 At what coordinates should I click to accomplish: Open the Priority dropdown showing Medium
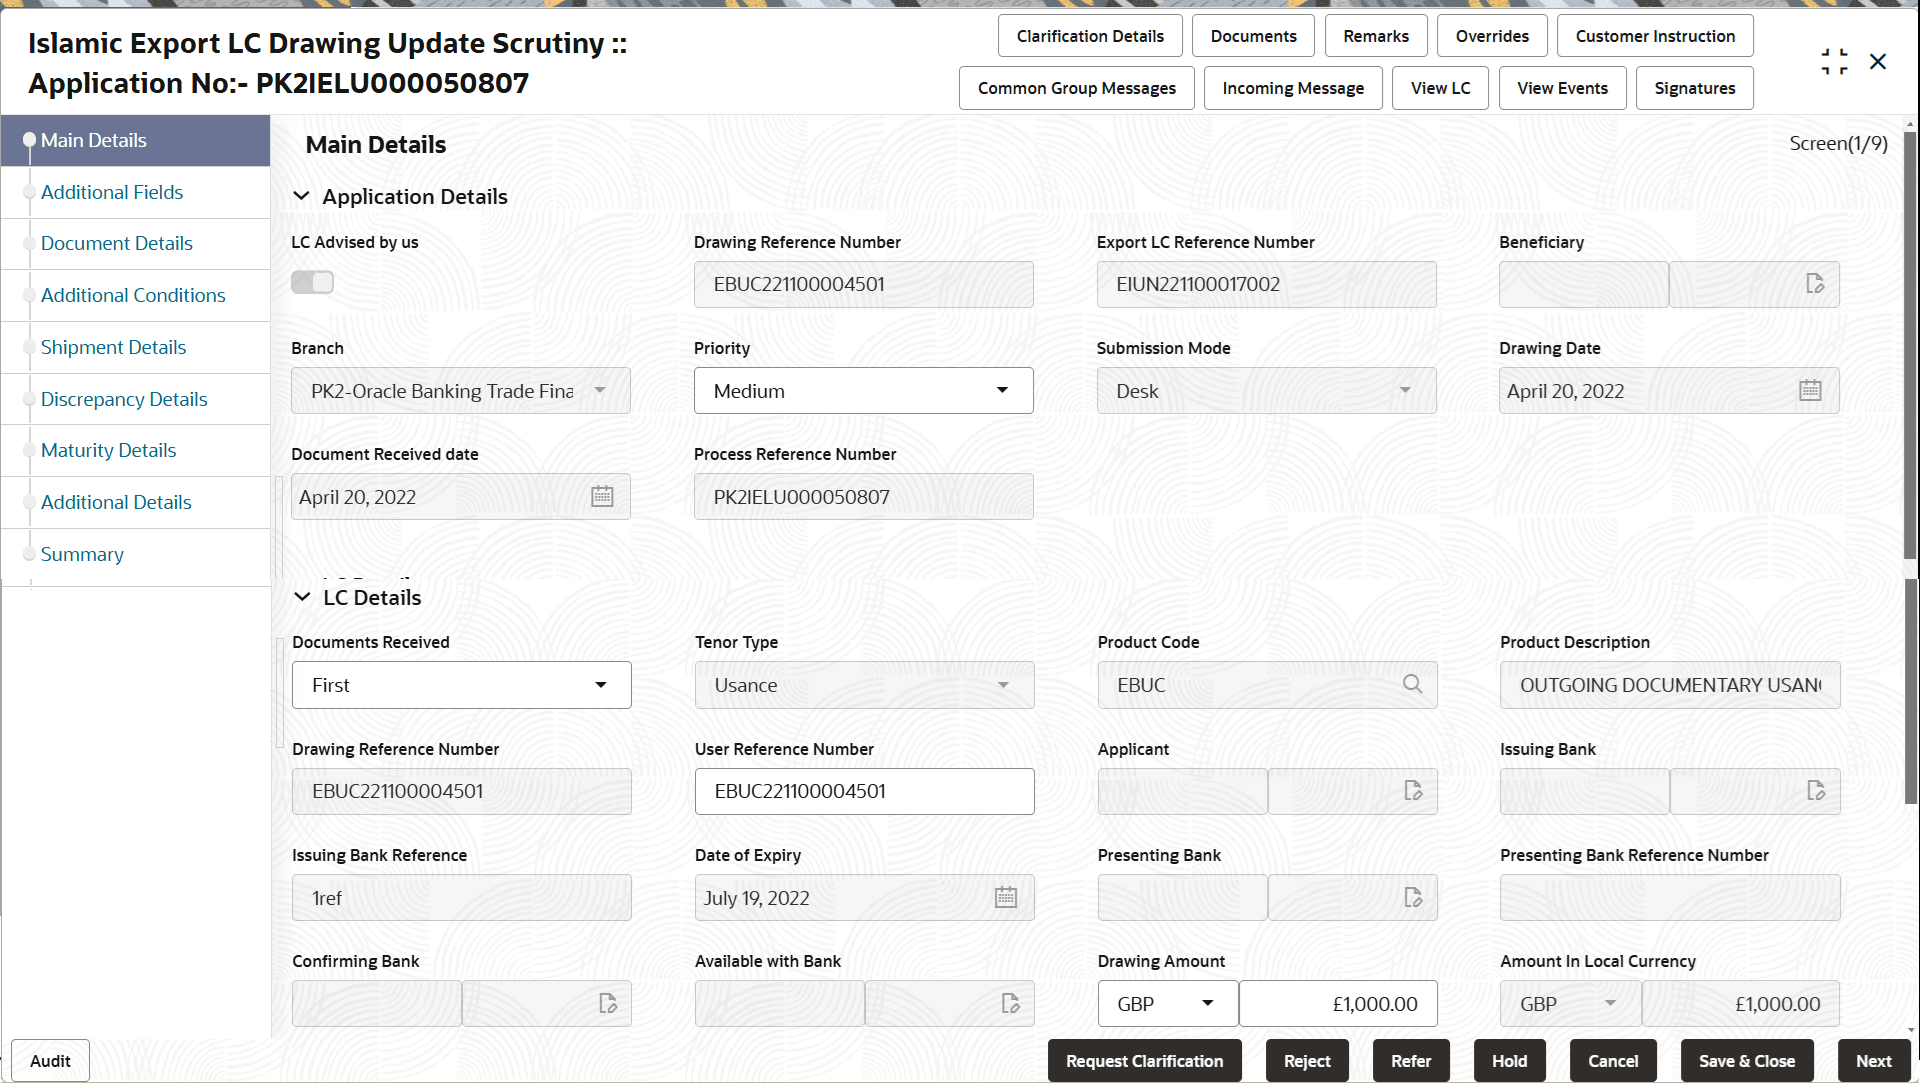point(863,391)
